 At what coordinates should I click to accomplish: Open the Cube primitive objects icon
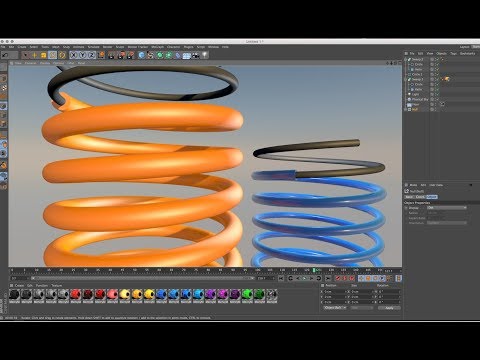(141, 55)
